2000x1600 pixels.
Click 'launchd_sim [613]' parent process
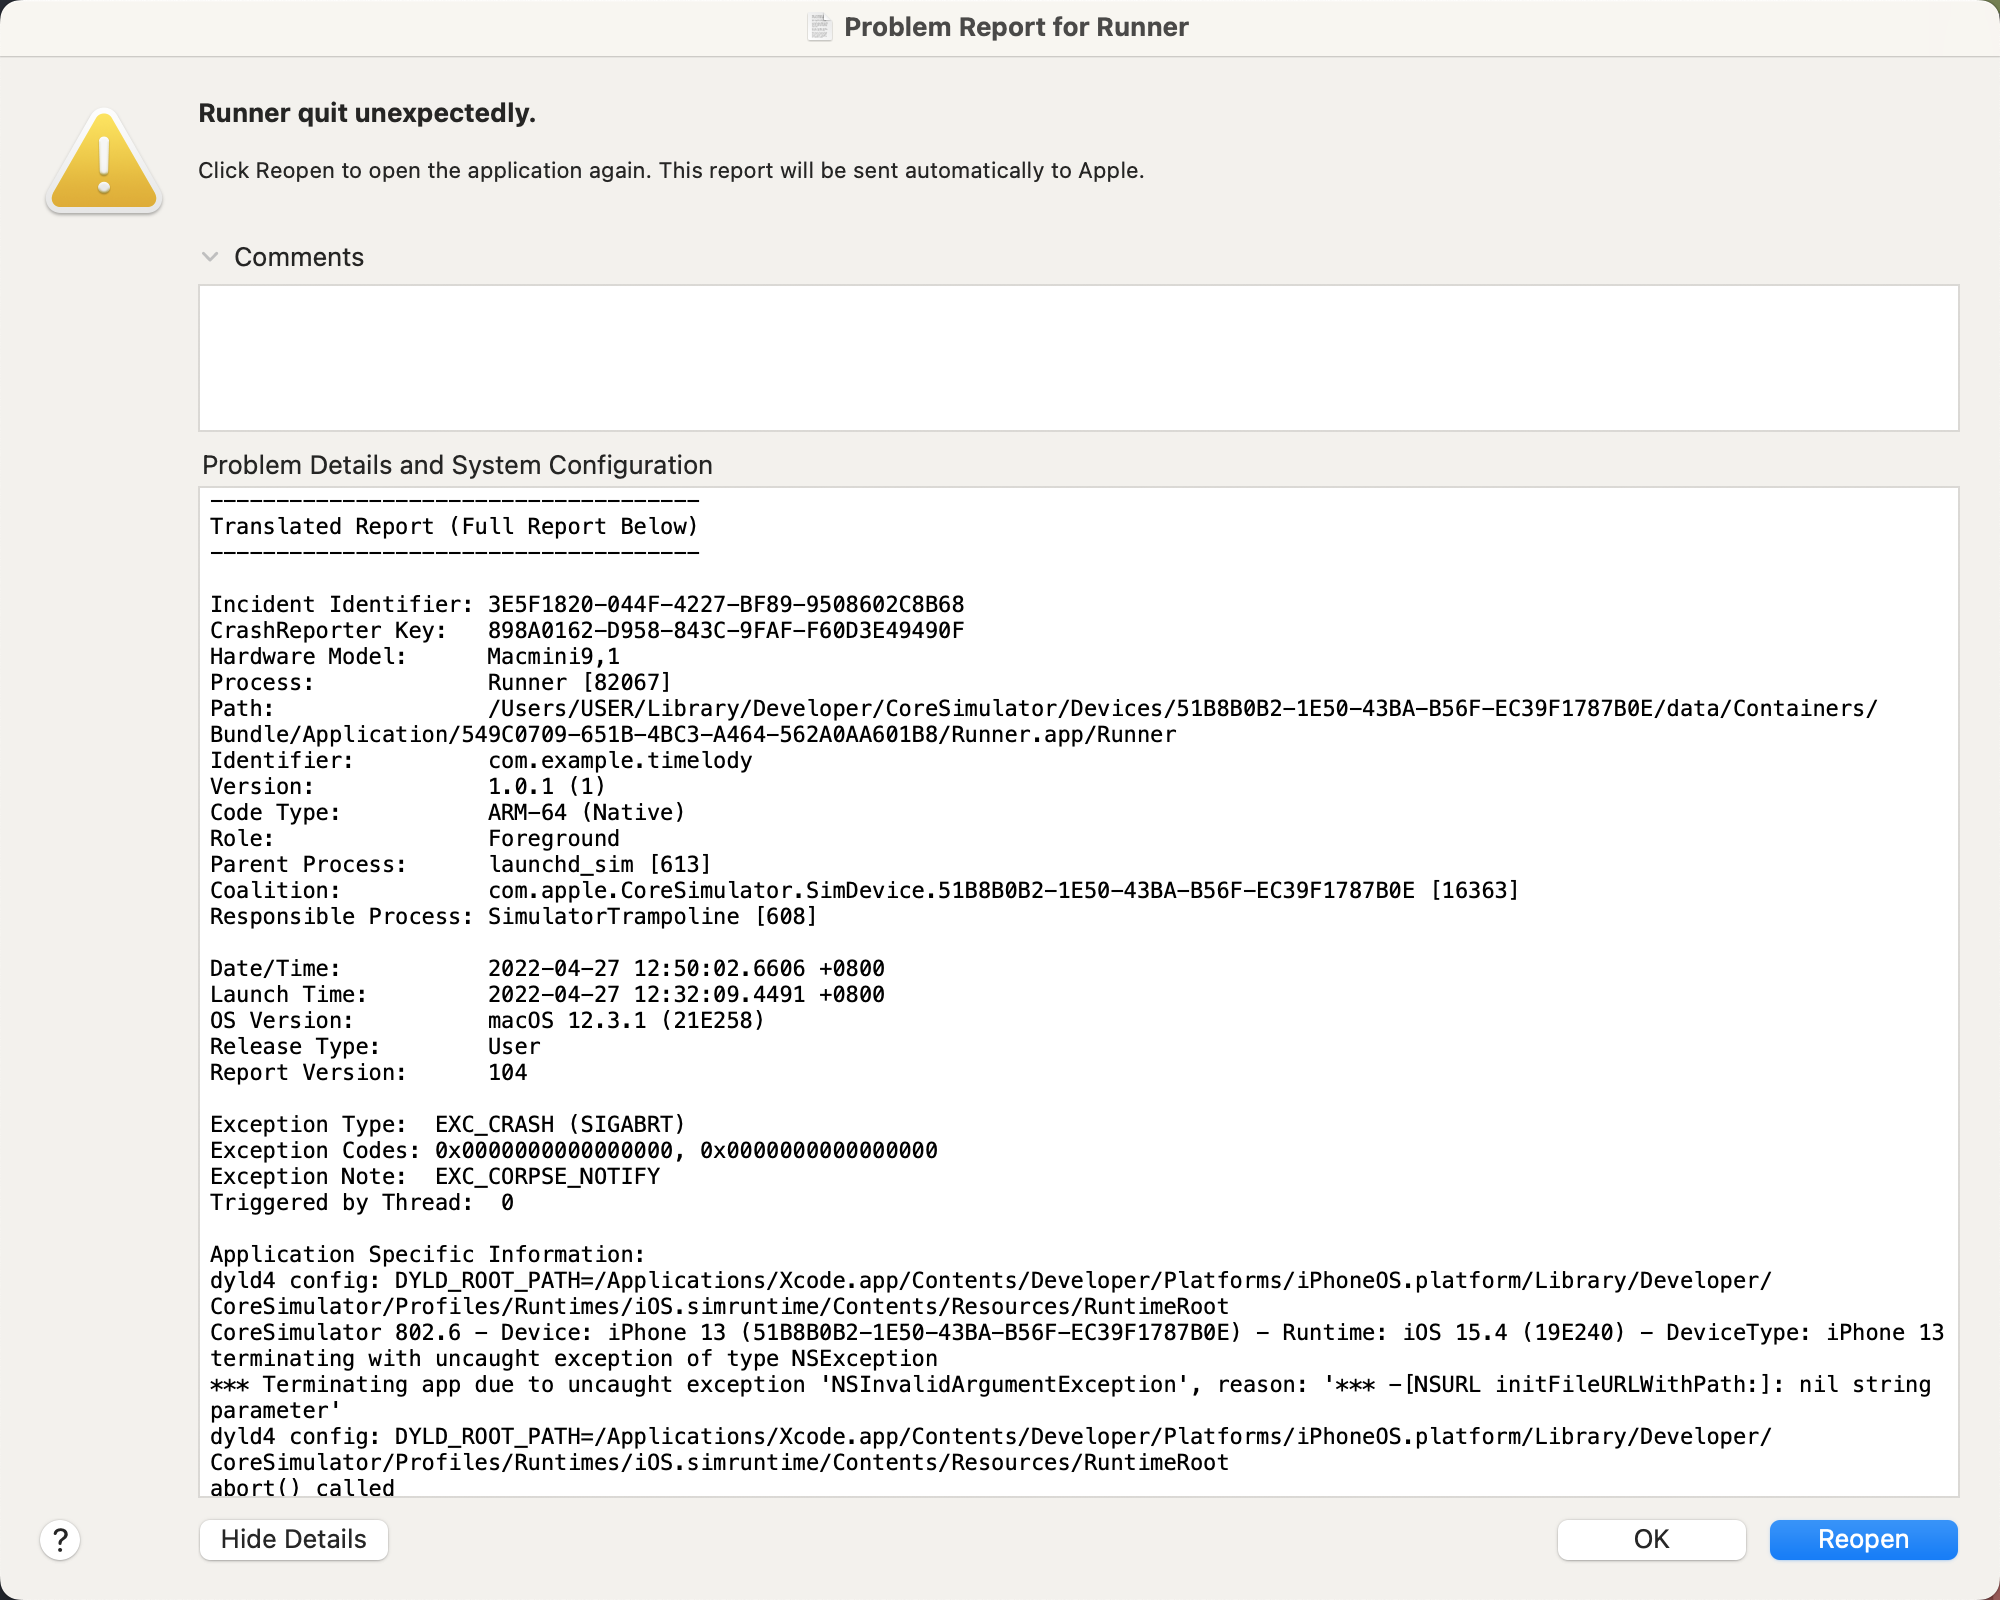click(600, 864)
